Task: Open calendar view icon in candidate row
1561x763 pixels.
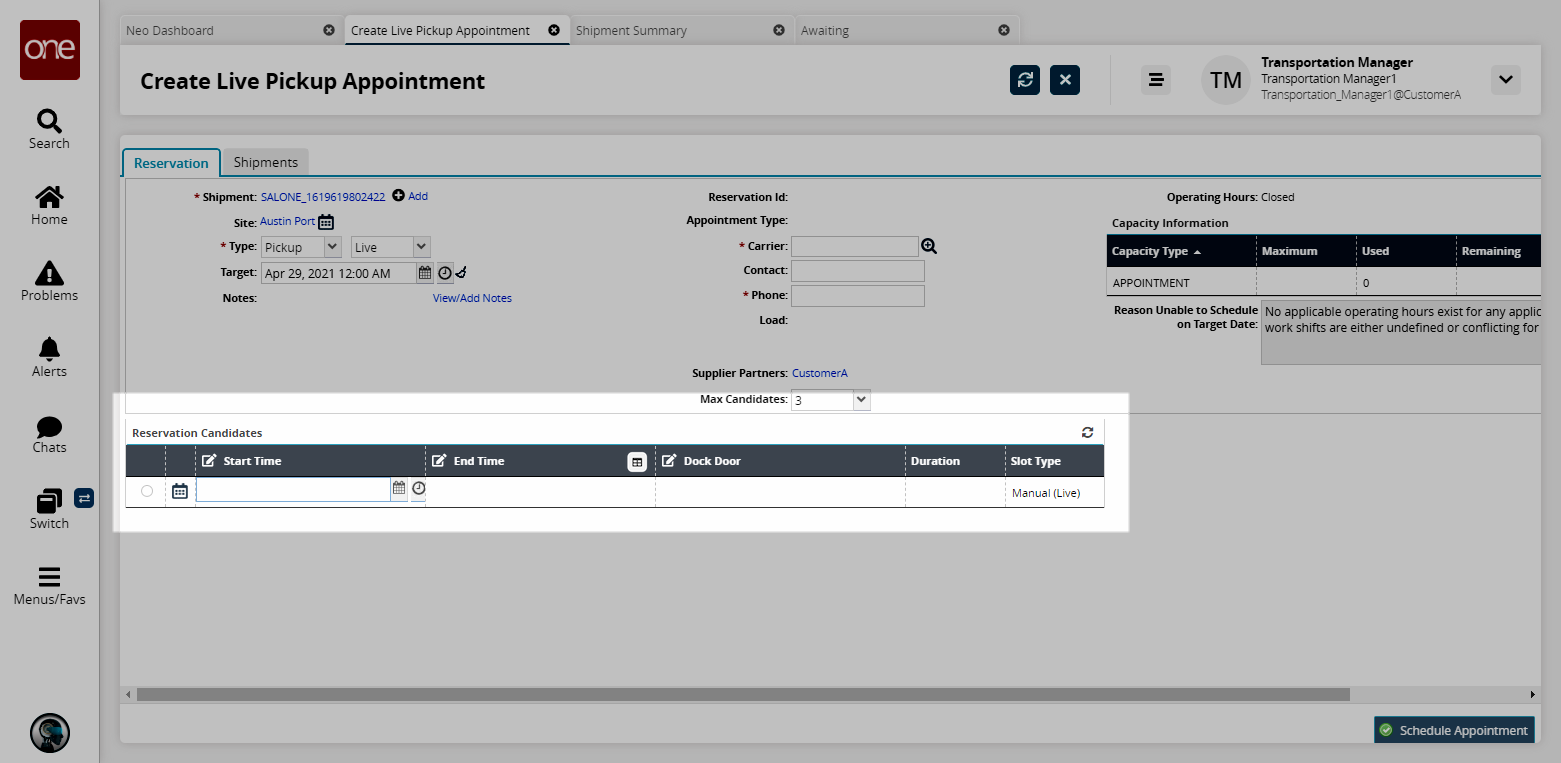Action: pos(180,491)
